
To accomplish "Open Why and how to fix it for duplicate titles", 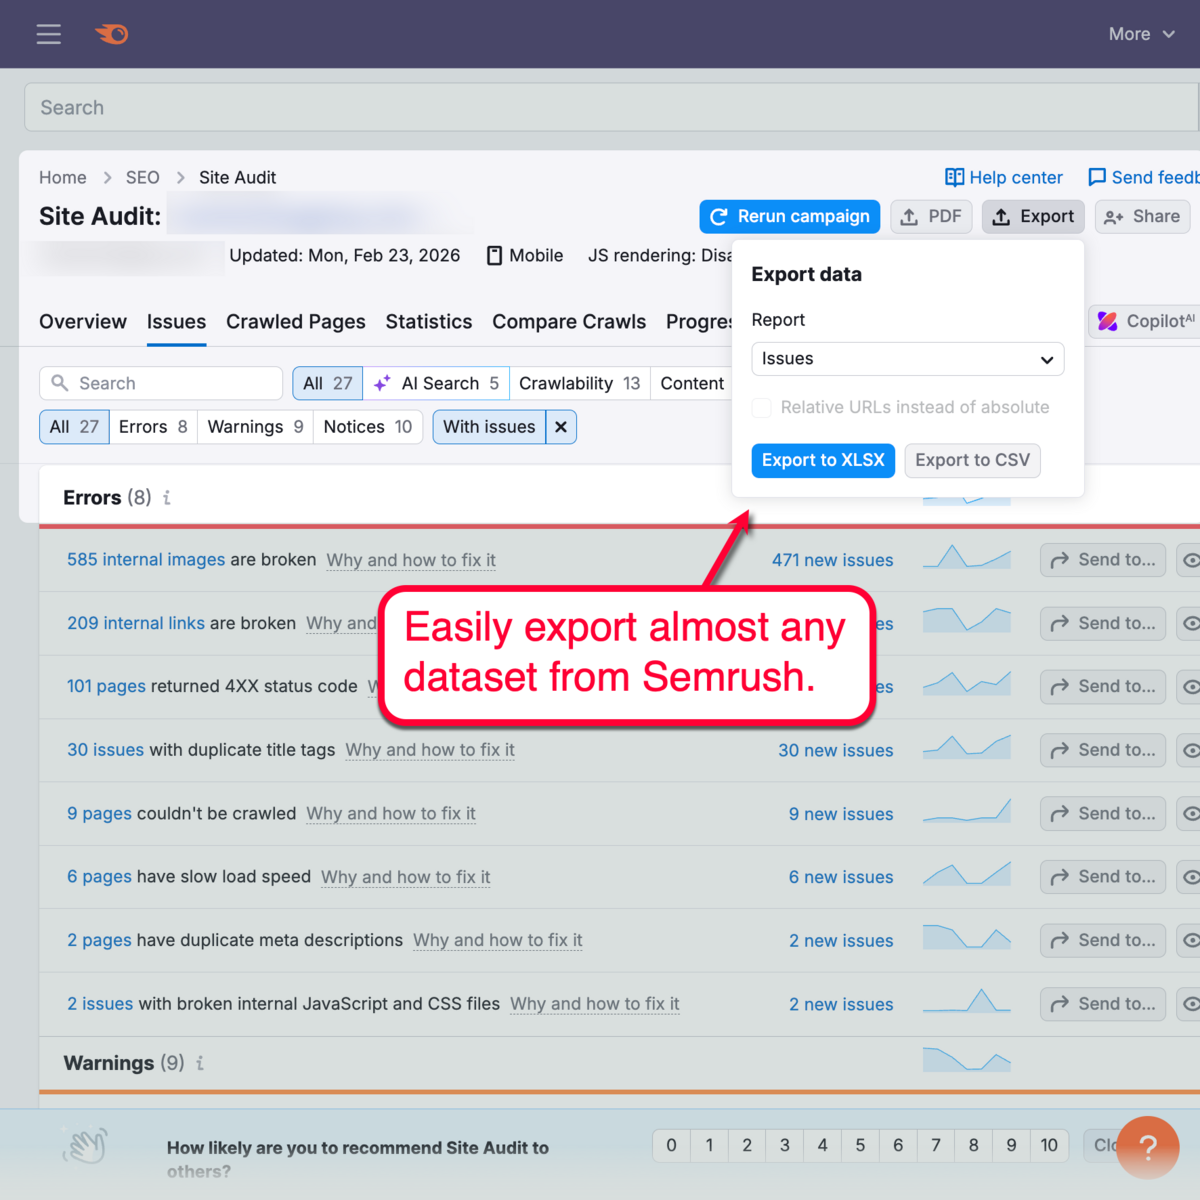I will pos(430,750).
